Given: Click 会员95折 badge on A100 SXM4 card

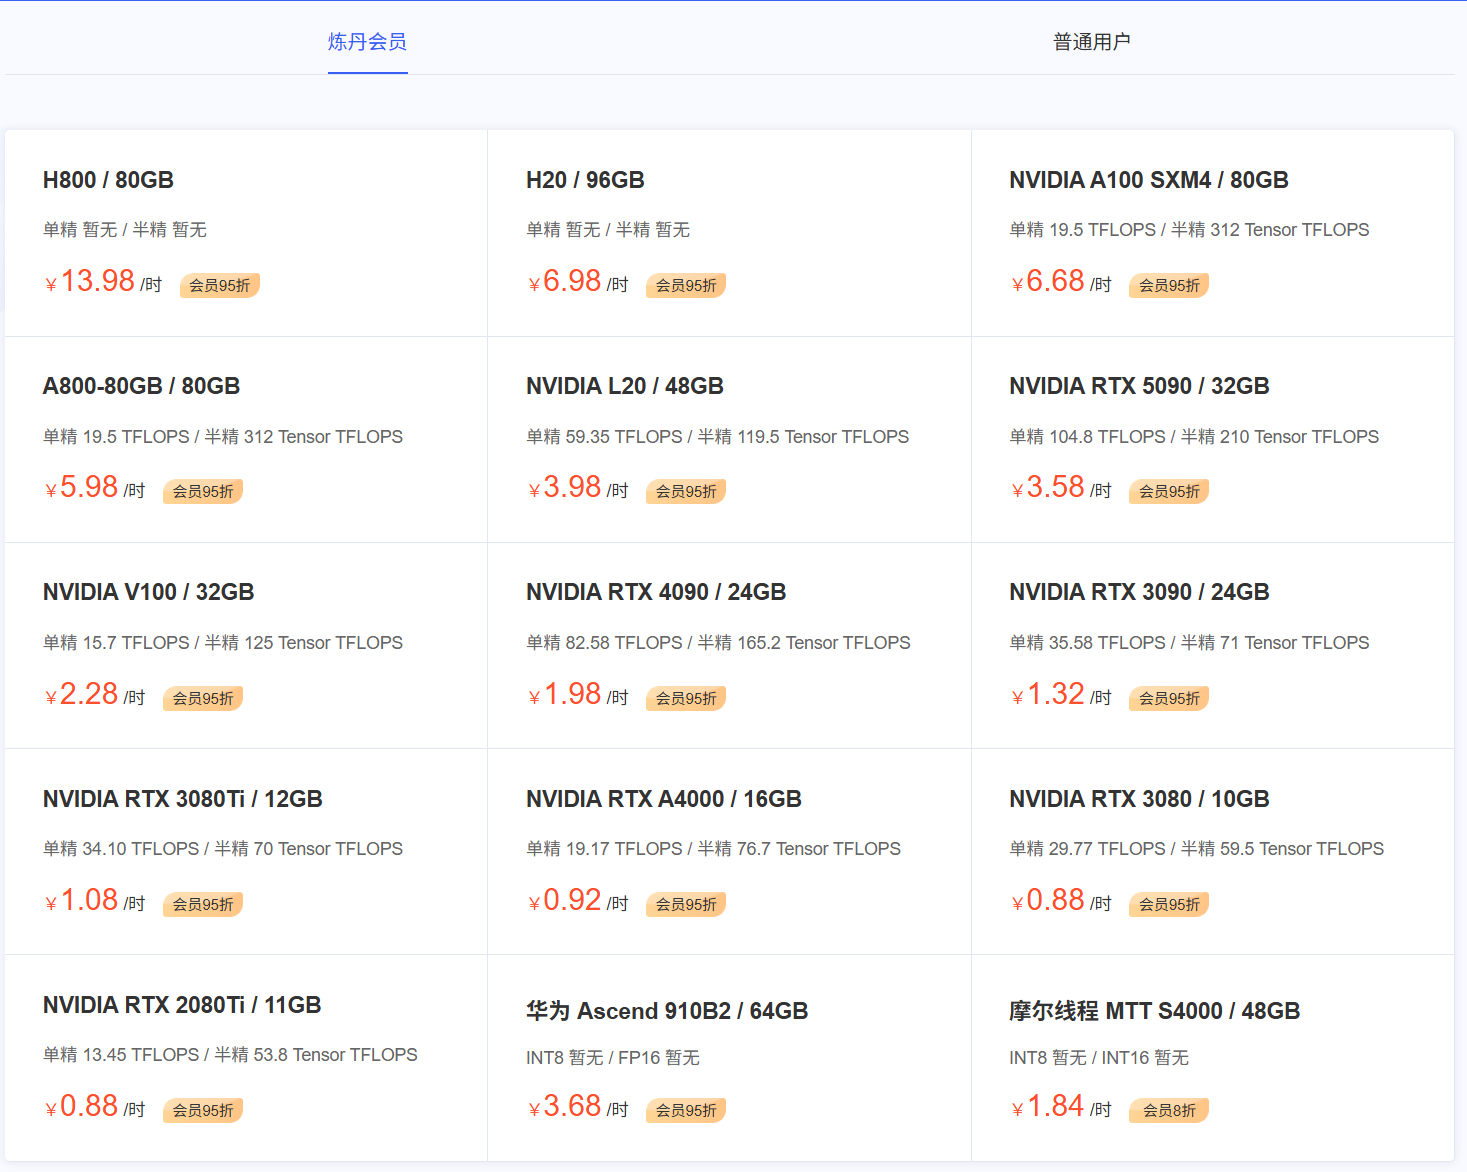Looking at the screenshot, I should click(1169, 285).
